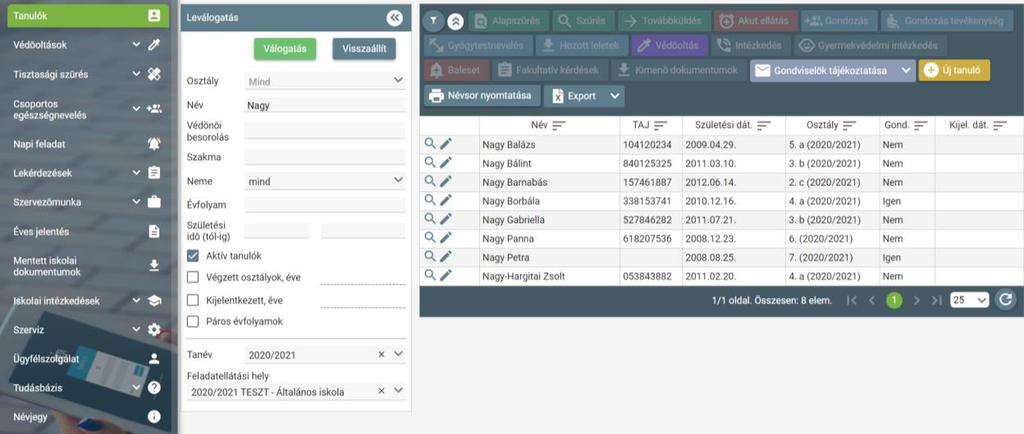Open the filter 'T' round icon in toolbar

[x=432, y=21]
